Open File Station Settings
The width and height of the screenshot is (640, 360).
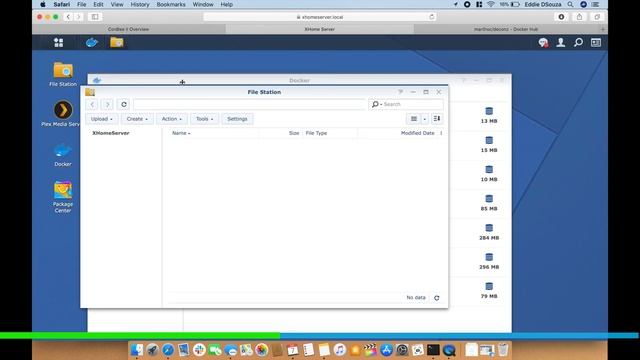(237, 119)
